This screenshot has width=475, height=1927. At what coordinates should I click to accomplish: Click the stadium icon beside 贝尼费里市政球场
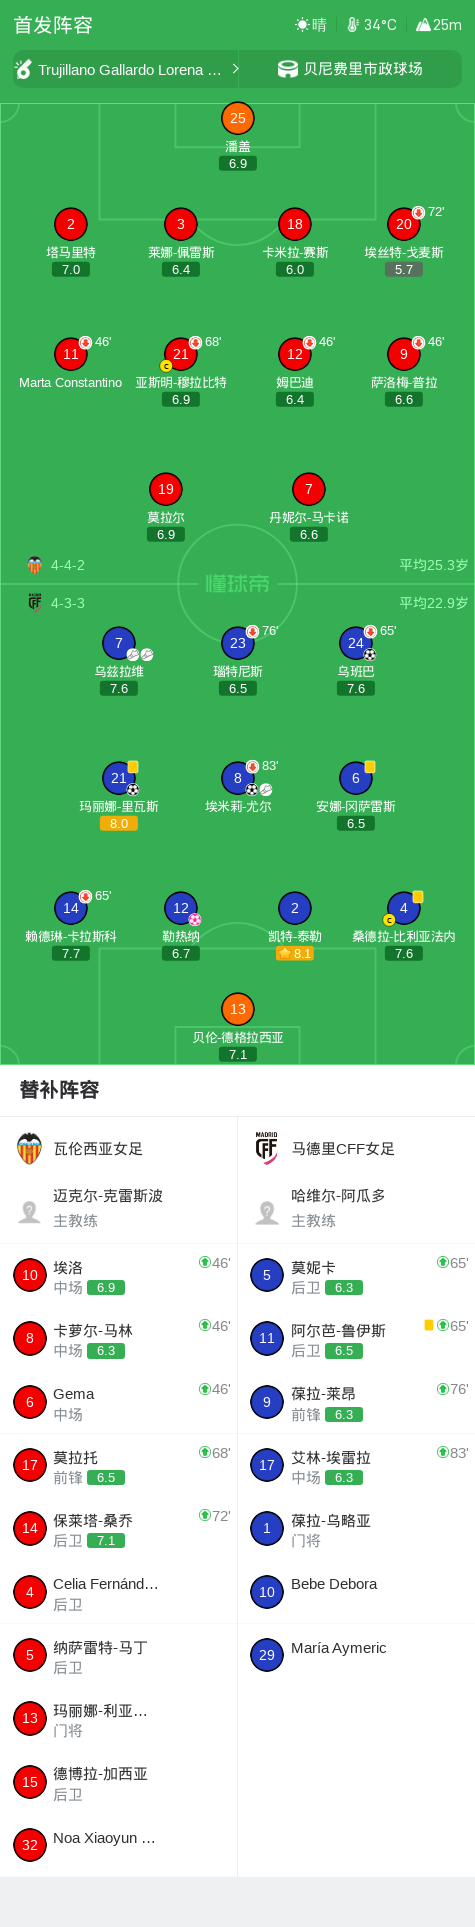tap(288, 69)
